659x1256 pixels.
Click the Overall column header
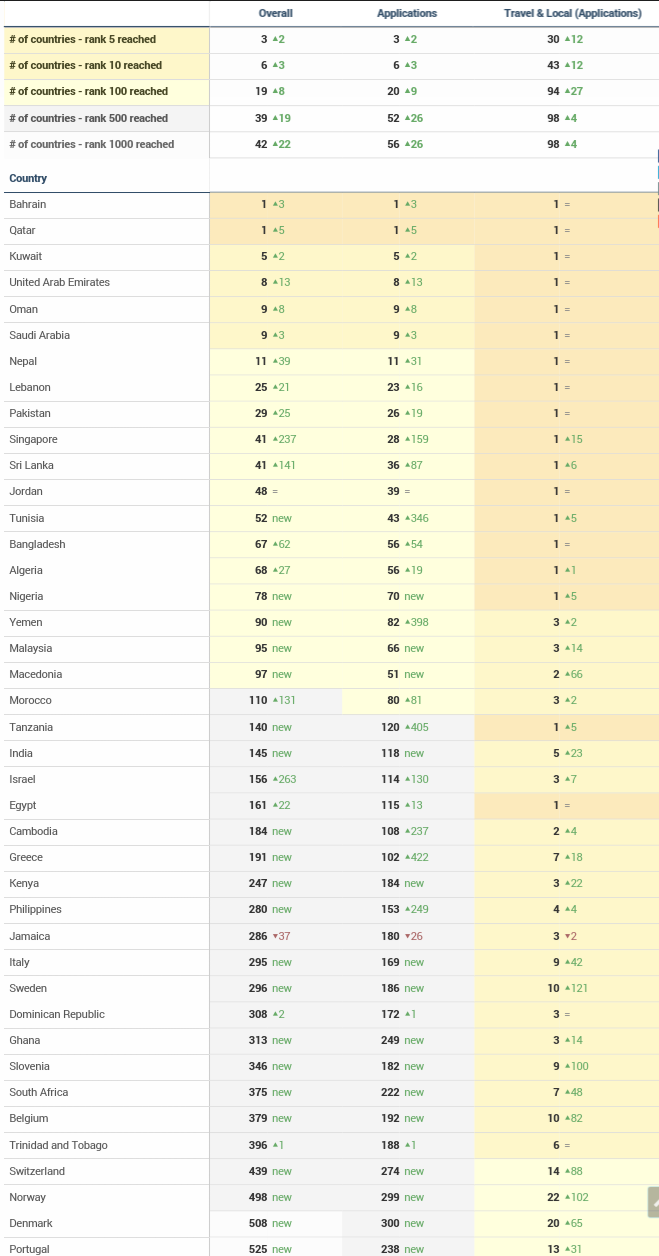tap(275, 14)
